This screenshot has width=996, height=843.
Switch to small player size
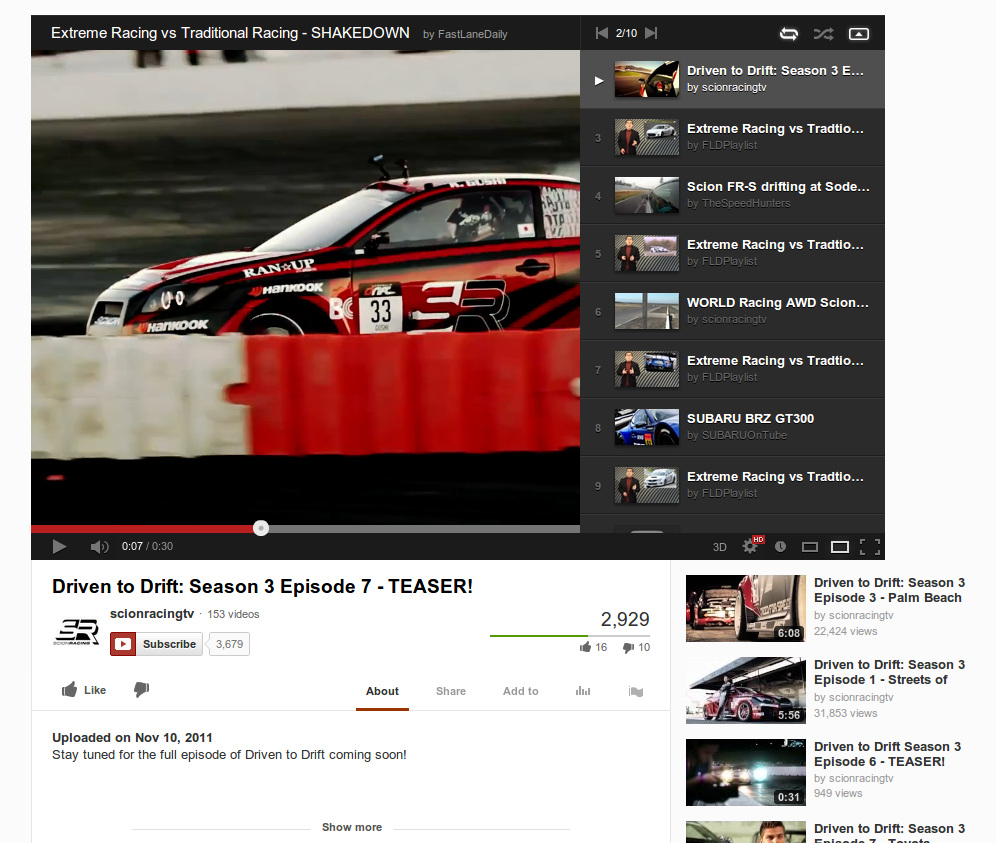pyautogui.click(x=810, y=547)
